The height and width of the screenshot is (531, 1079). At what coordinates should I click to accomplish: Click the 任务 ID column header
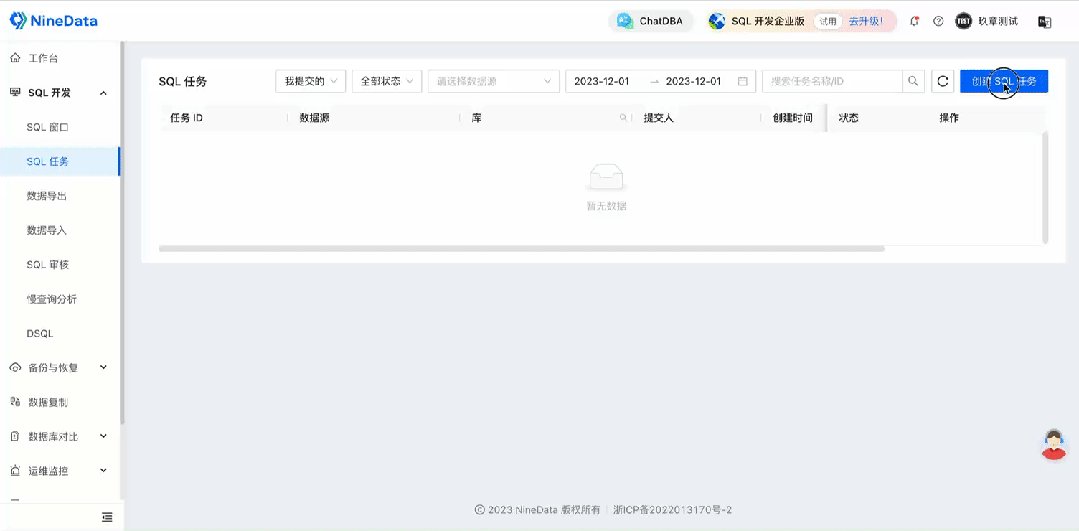pyautogui.click(x=186, y=118)
